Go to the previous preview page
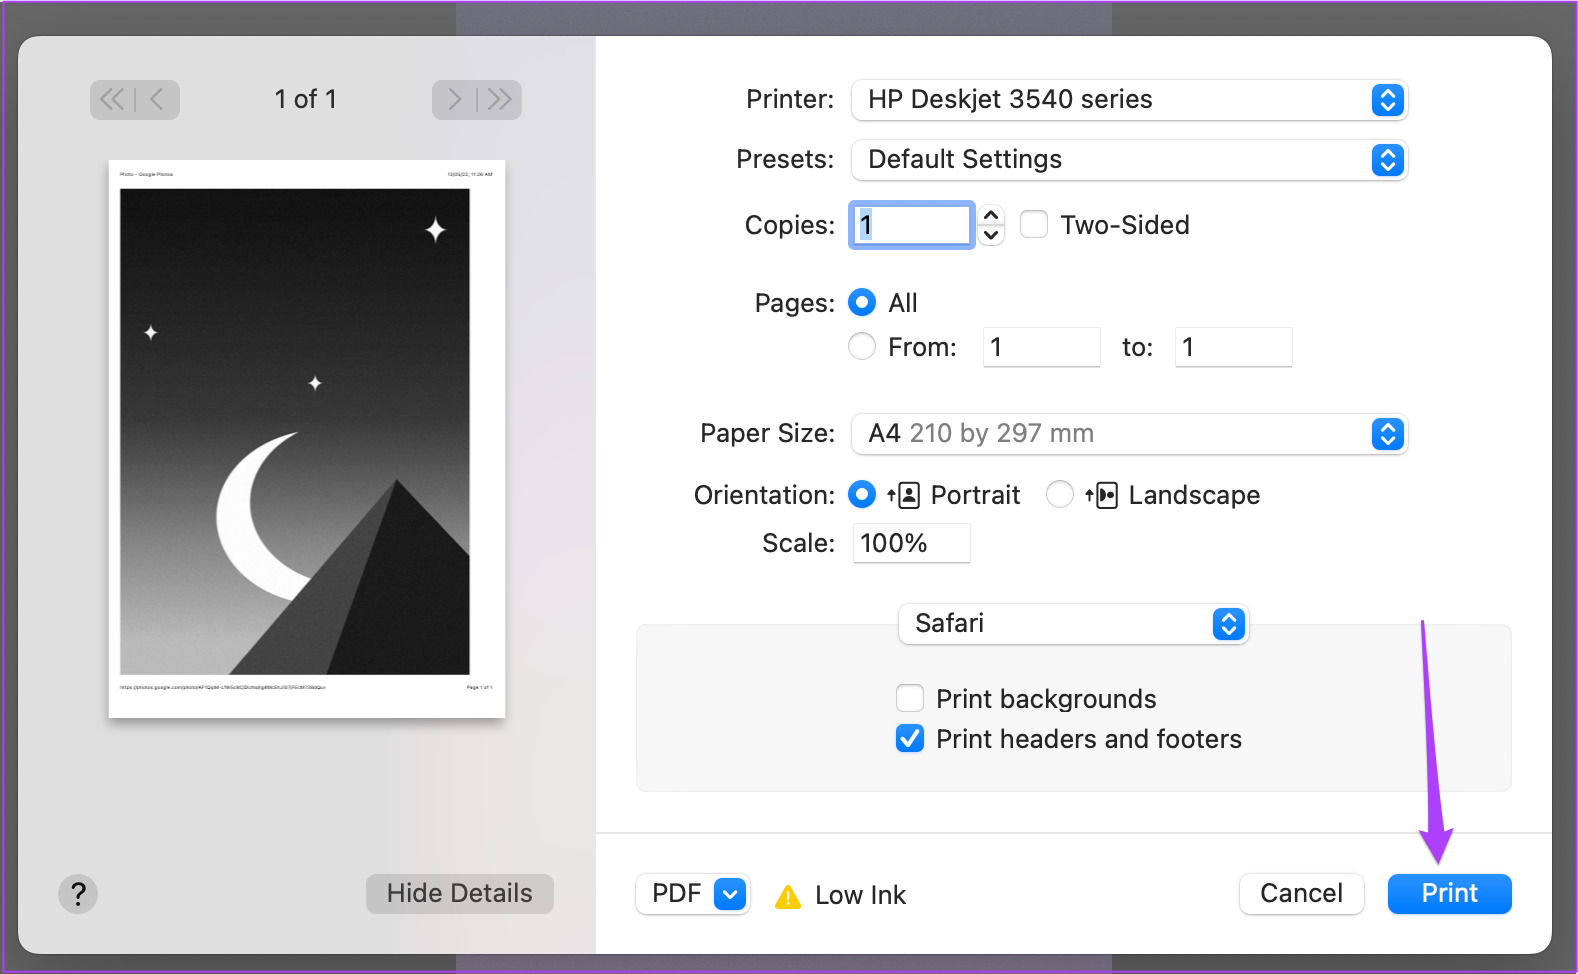 [x=157, y=100]
